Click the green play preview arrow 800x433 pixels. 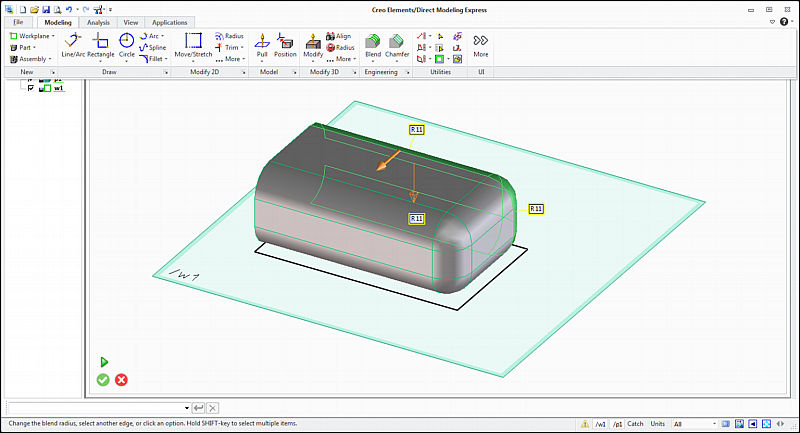104,362
